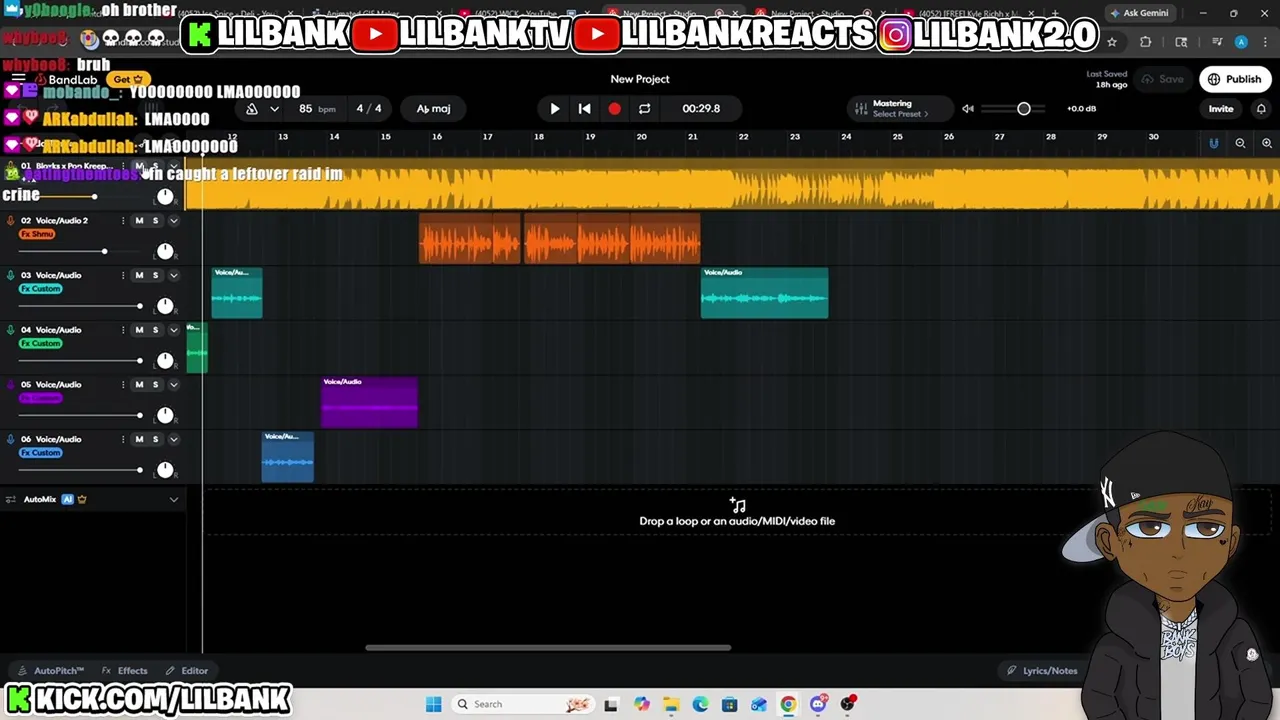Open track 06 three-dot options menu
This screenshot has height=720, width=1280.
[123, 439]
